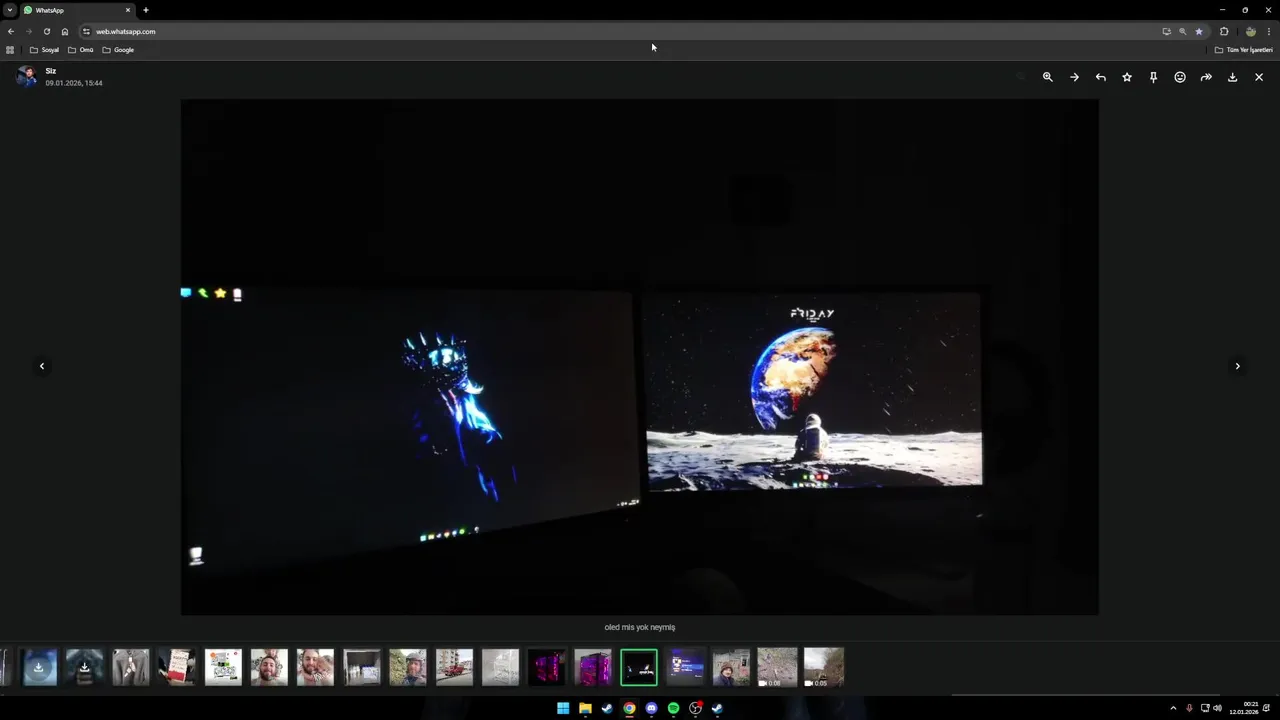Play the 0:05 video thumbnail
This screenshot has width=1280, height=720.
coord(824,667)
